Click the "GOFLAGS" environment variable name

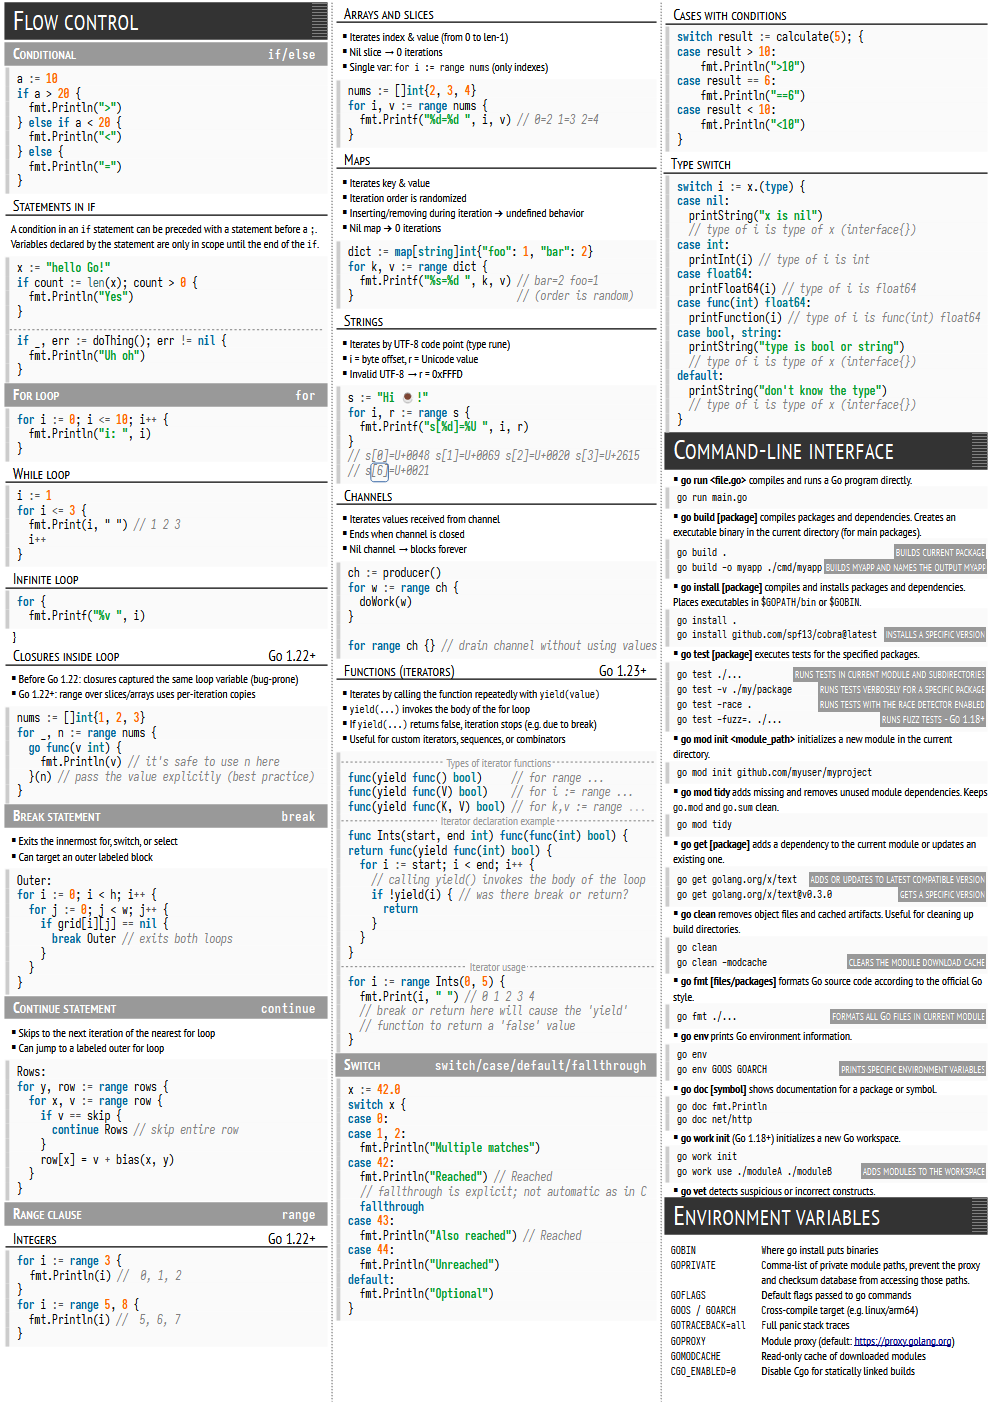click(688, 1295)
